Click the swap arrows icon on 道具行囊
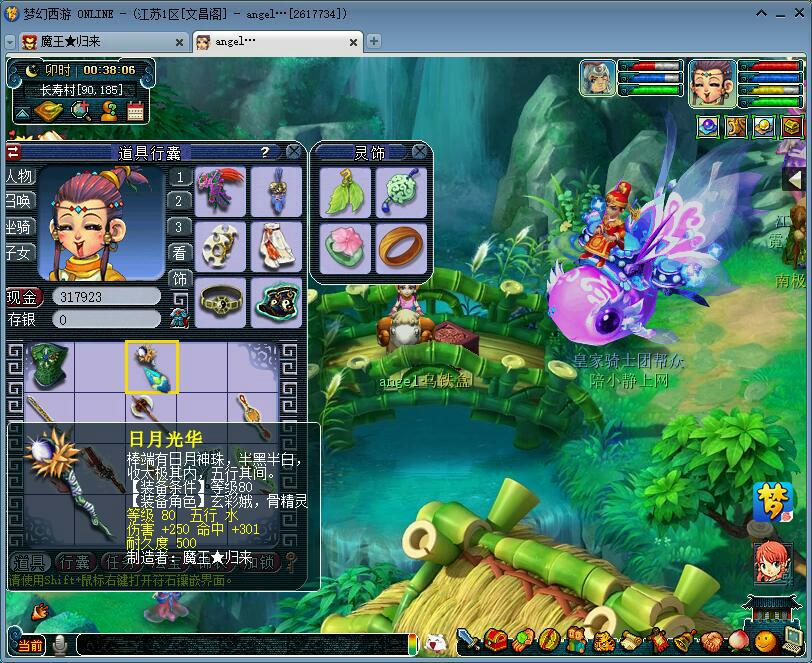The height and width of the screenshot is (663, 812). pyautogui.click(x=13, y=152)
